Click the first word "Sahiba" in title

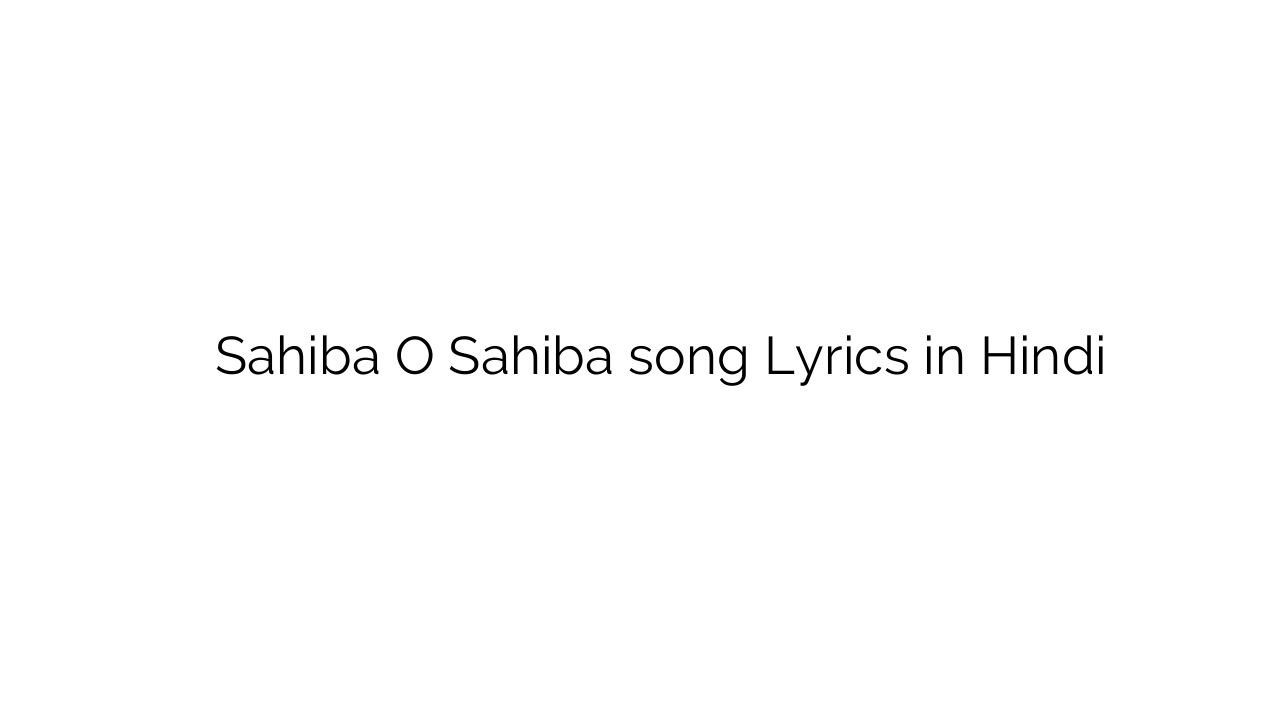coord(297,357)
